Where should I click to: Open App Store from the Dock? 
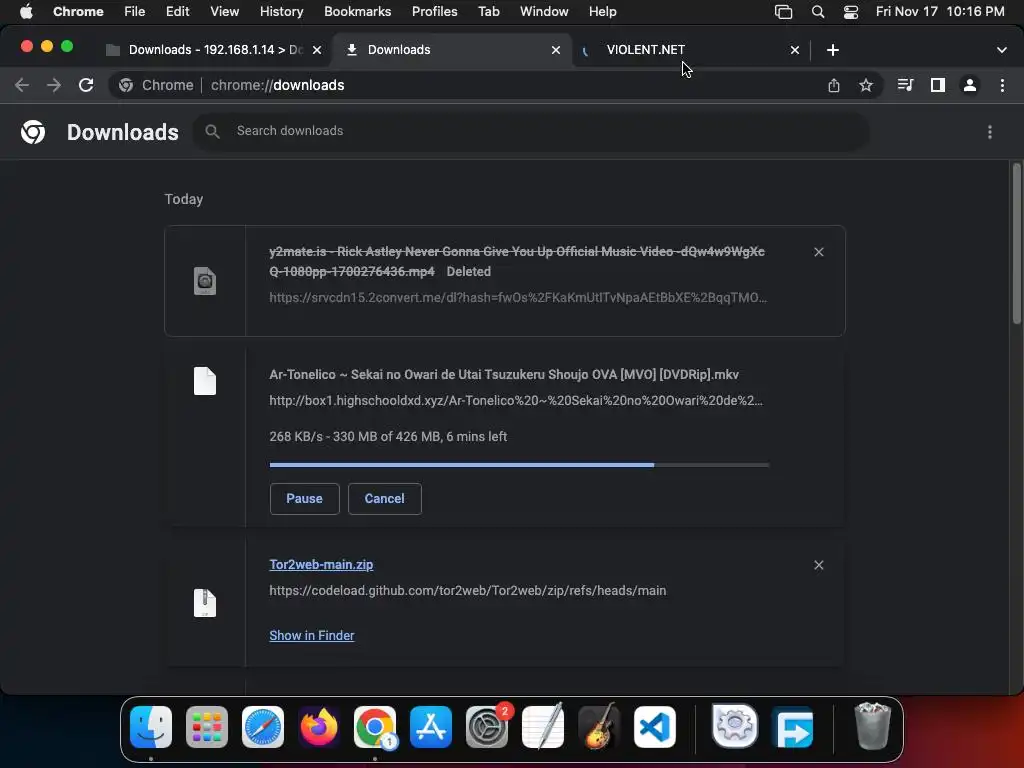(x=431, y=726)
